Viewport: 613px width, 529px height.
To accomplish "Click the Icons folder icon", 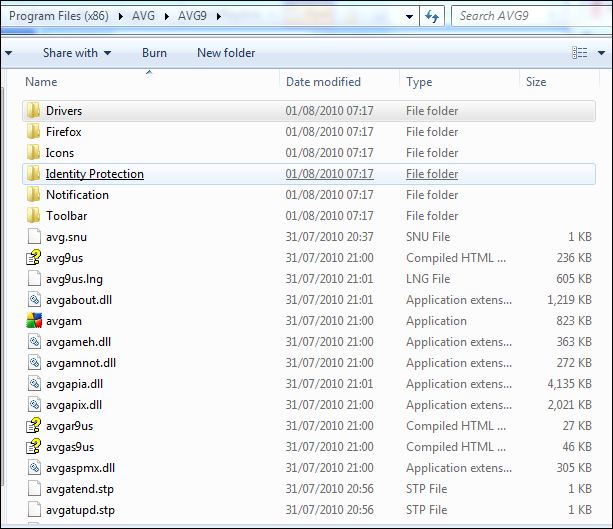I will (34, 153).
